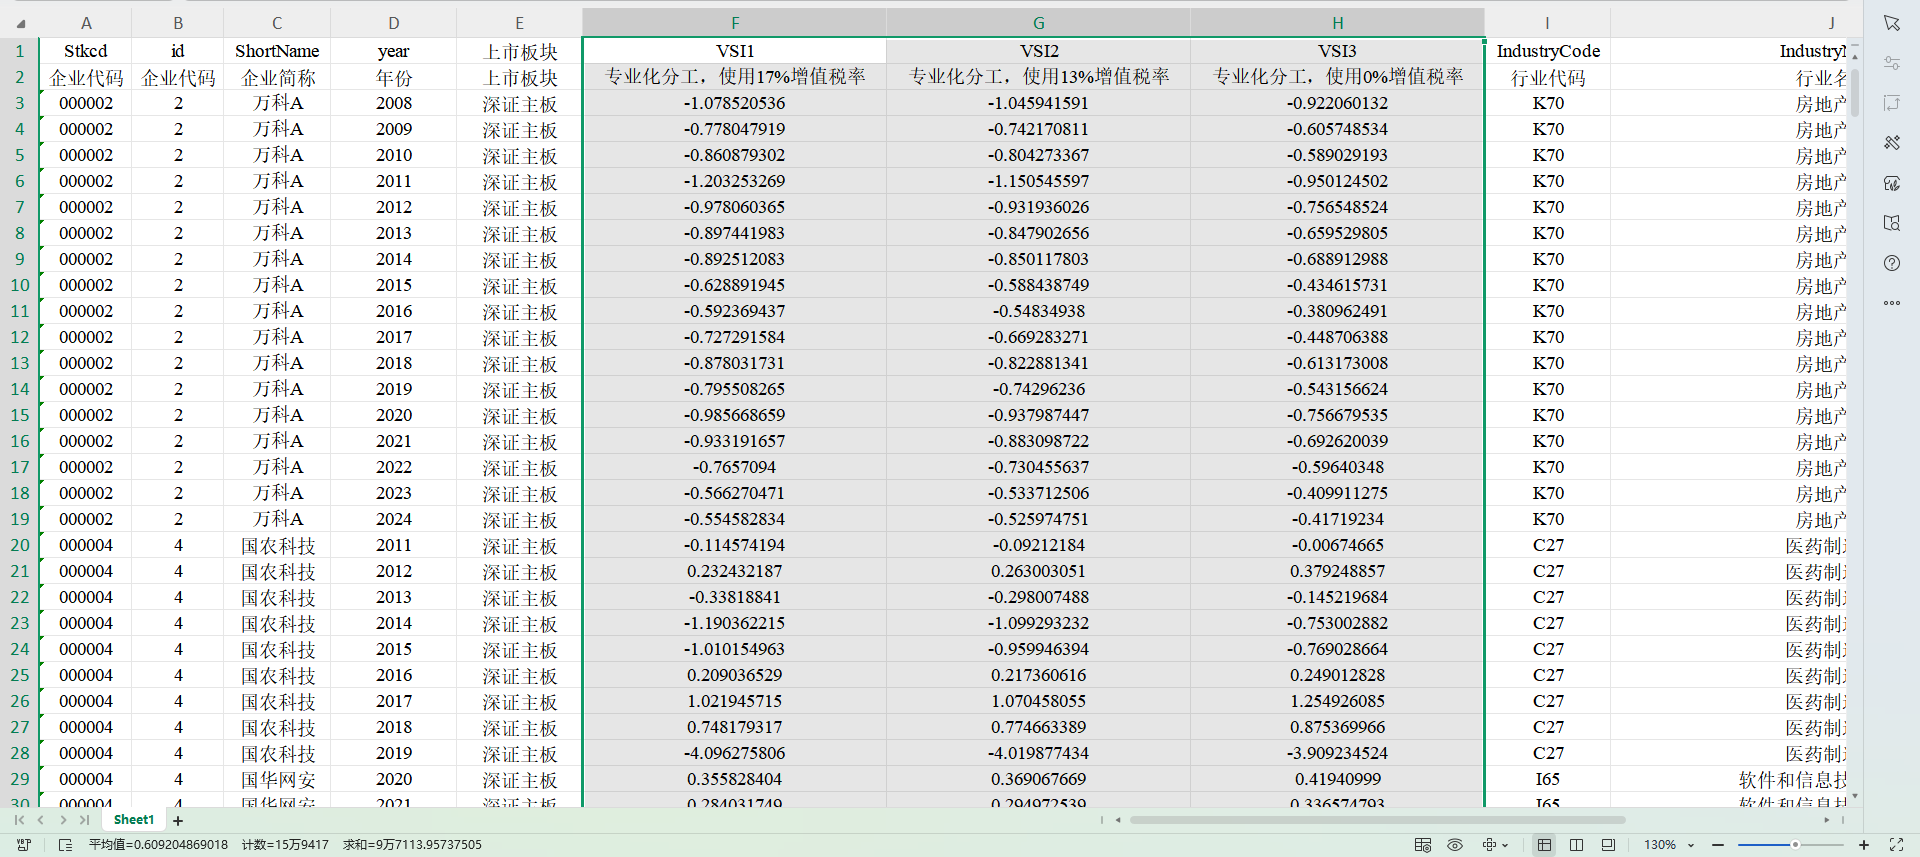This screenshot has width=1920, height=857.
Task: Switch to page break preview view
Action: (1576, 845)
